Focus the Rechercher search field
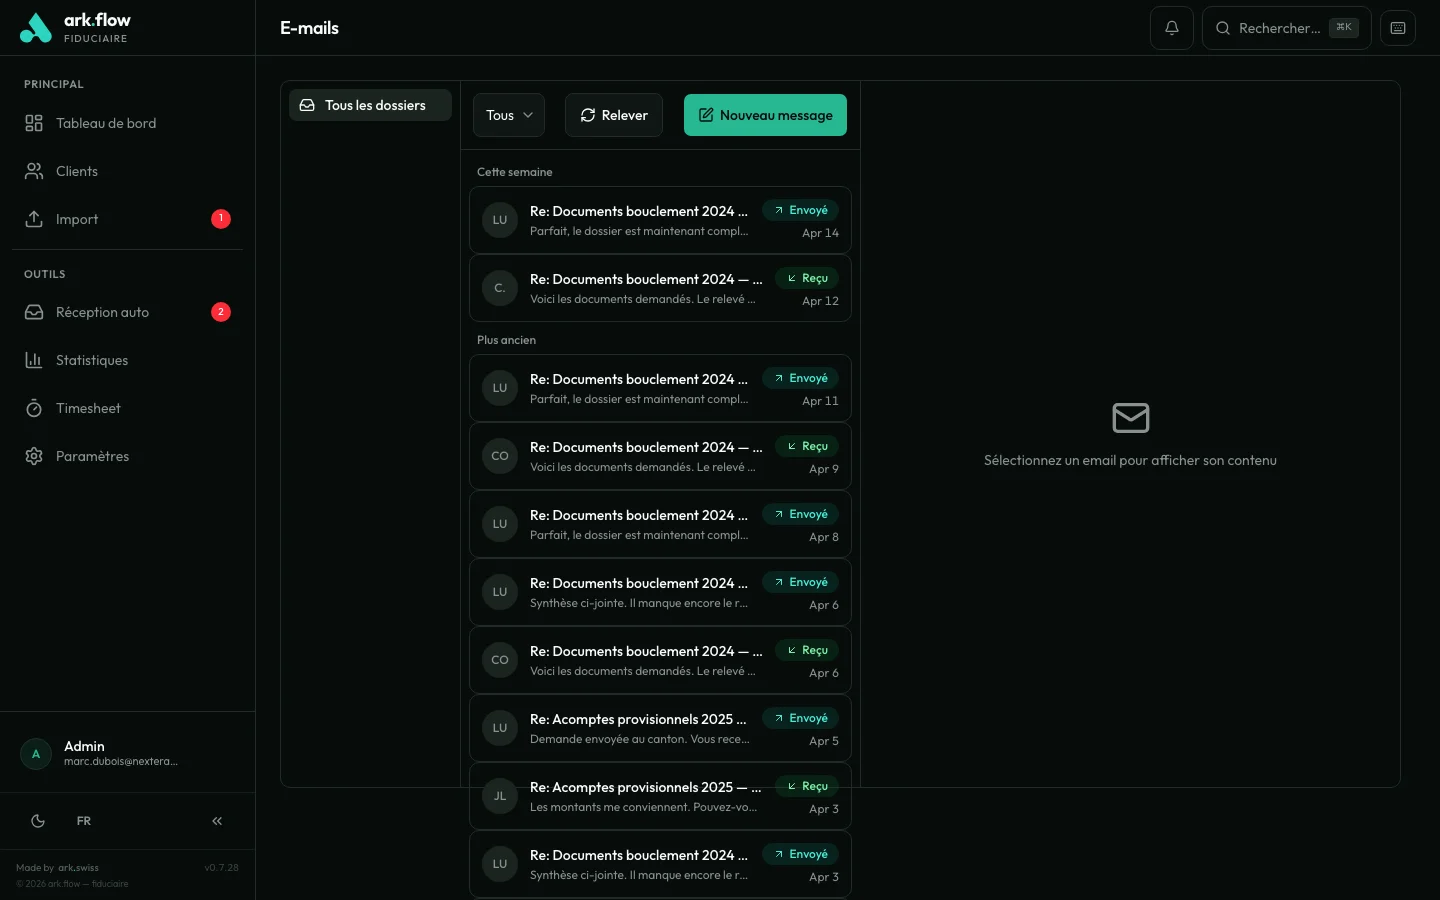Viewport: 1440px width, 900px height. (1280, 28)
